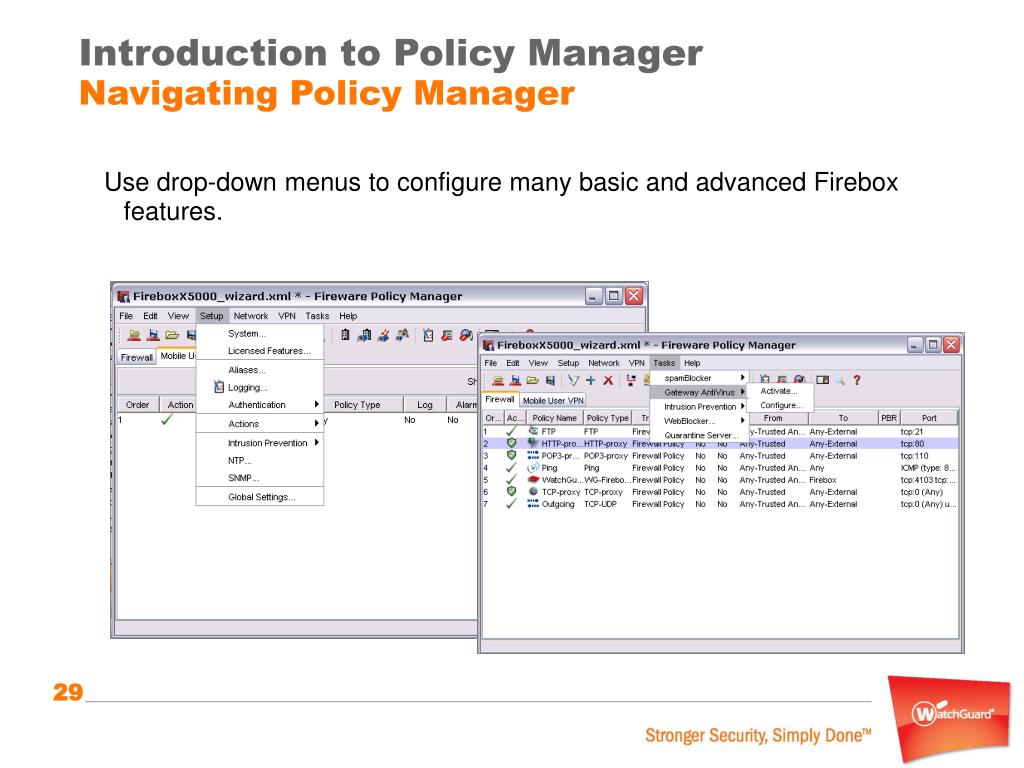
Task: Open the Help menu in front window
Action: (x=692, y=362)
